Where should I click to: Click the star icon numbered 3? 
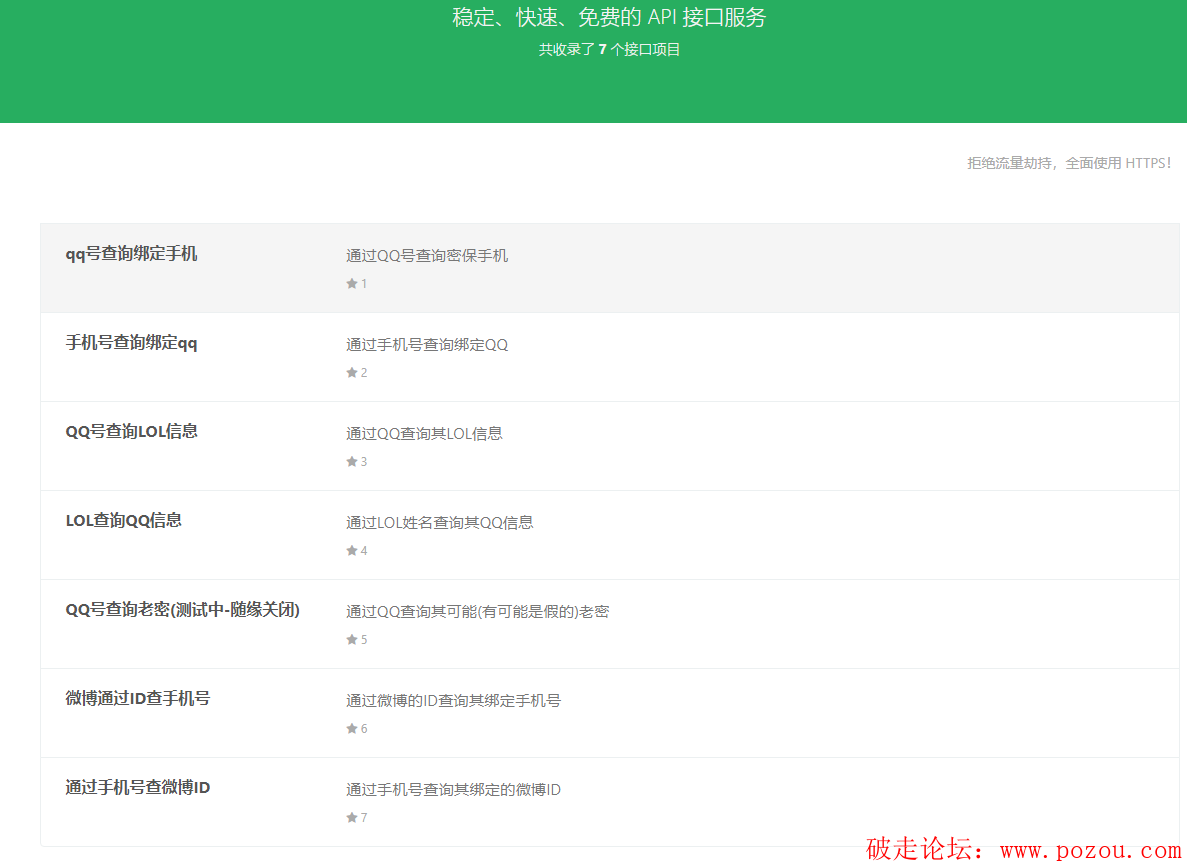pyautogui.click(x=352, y=462)
